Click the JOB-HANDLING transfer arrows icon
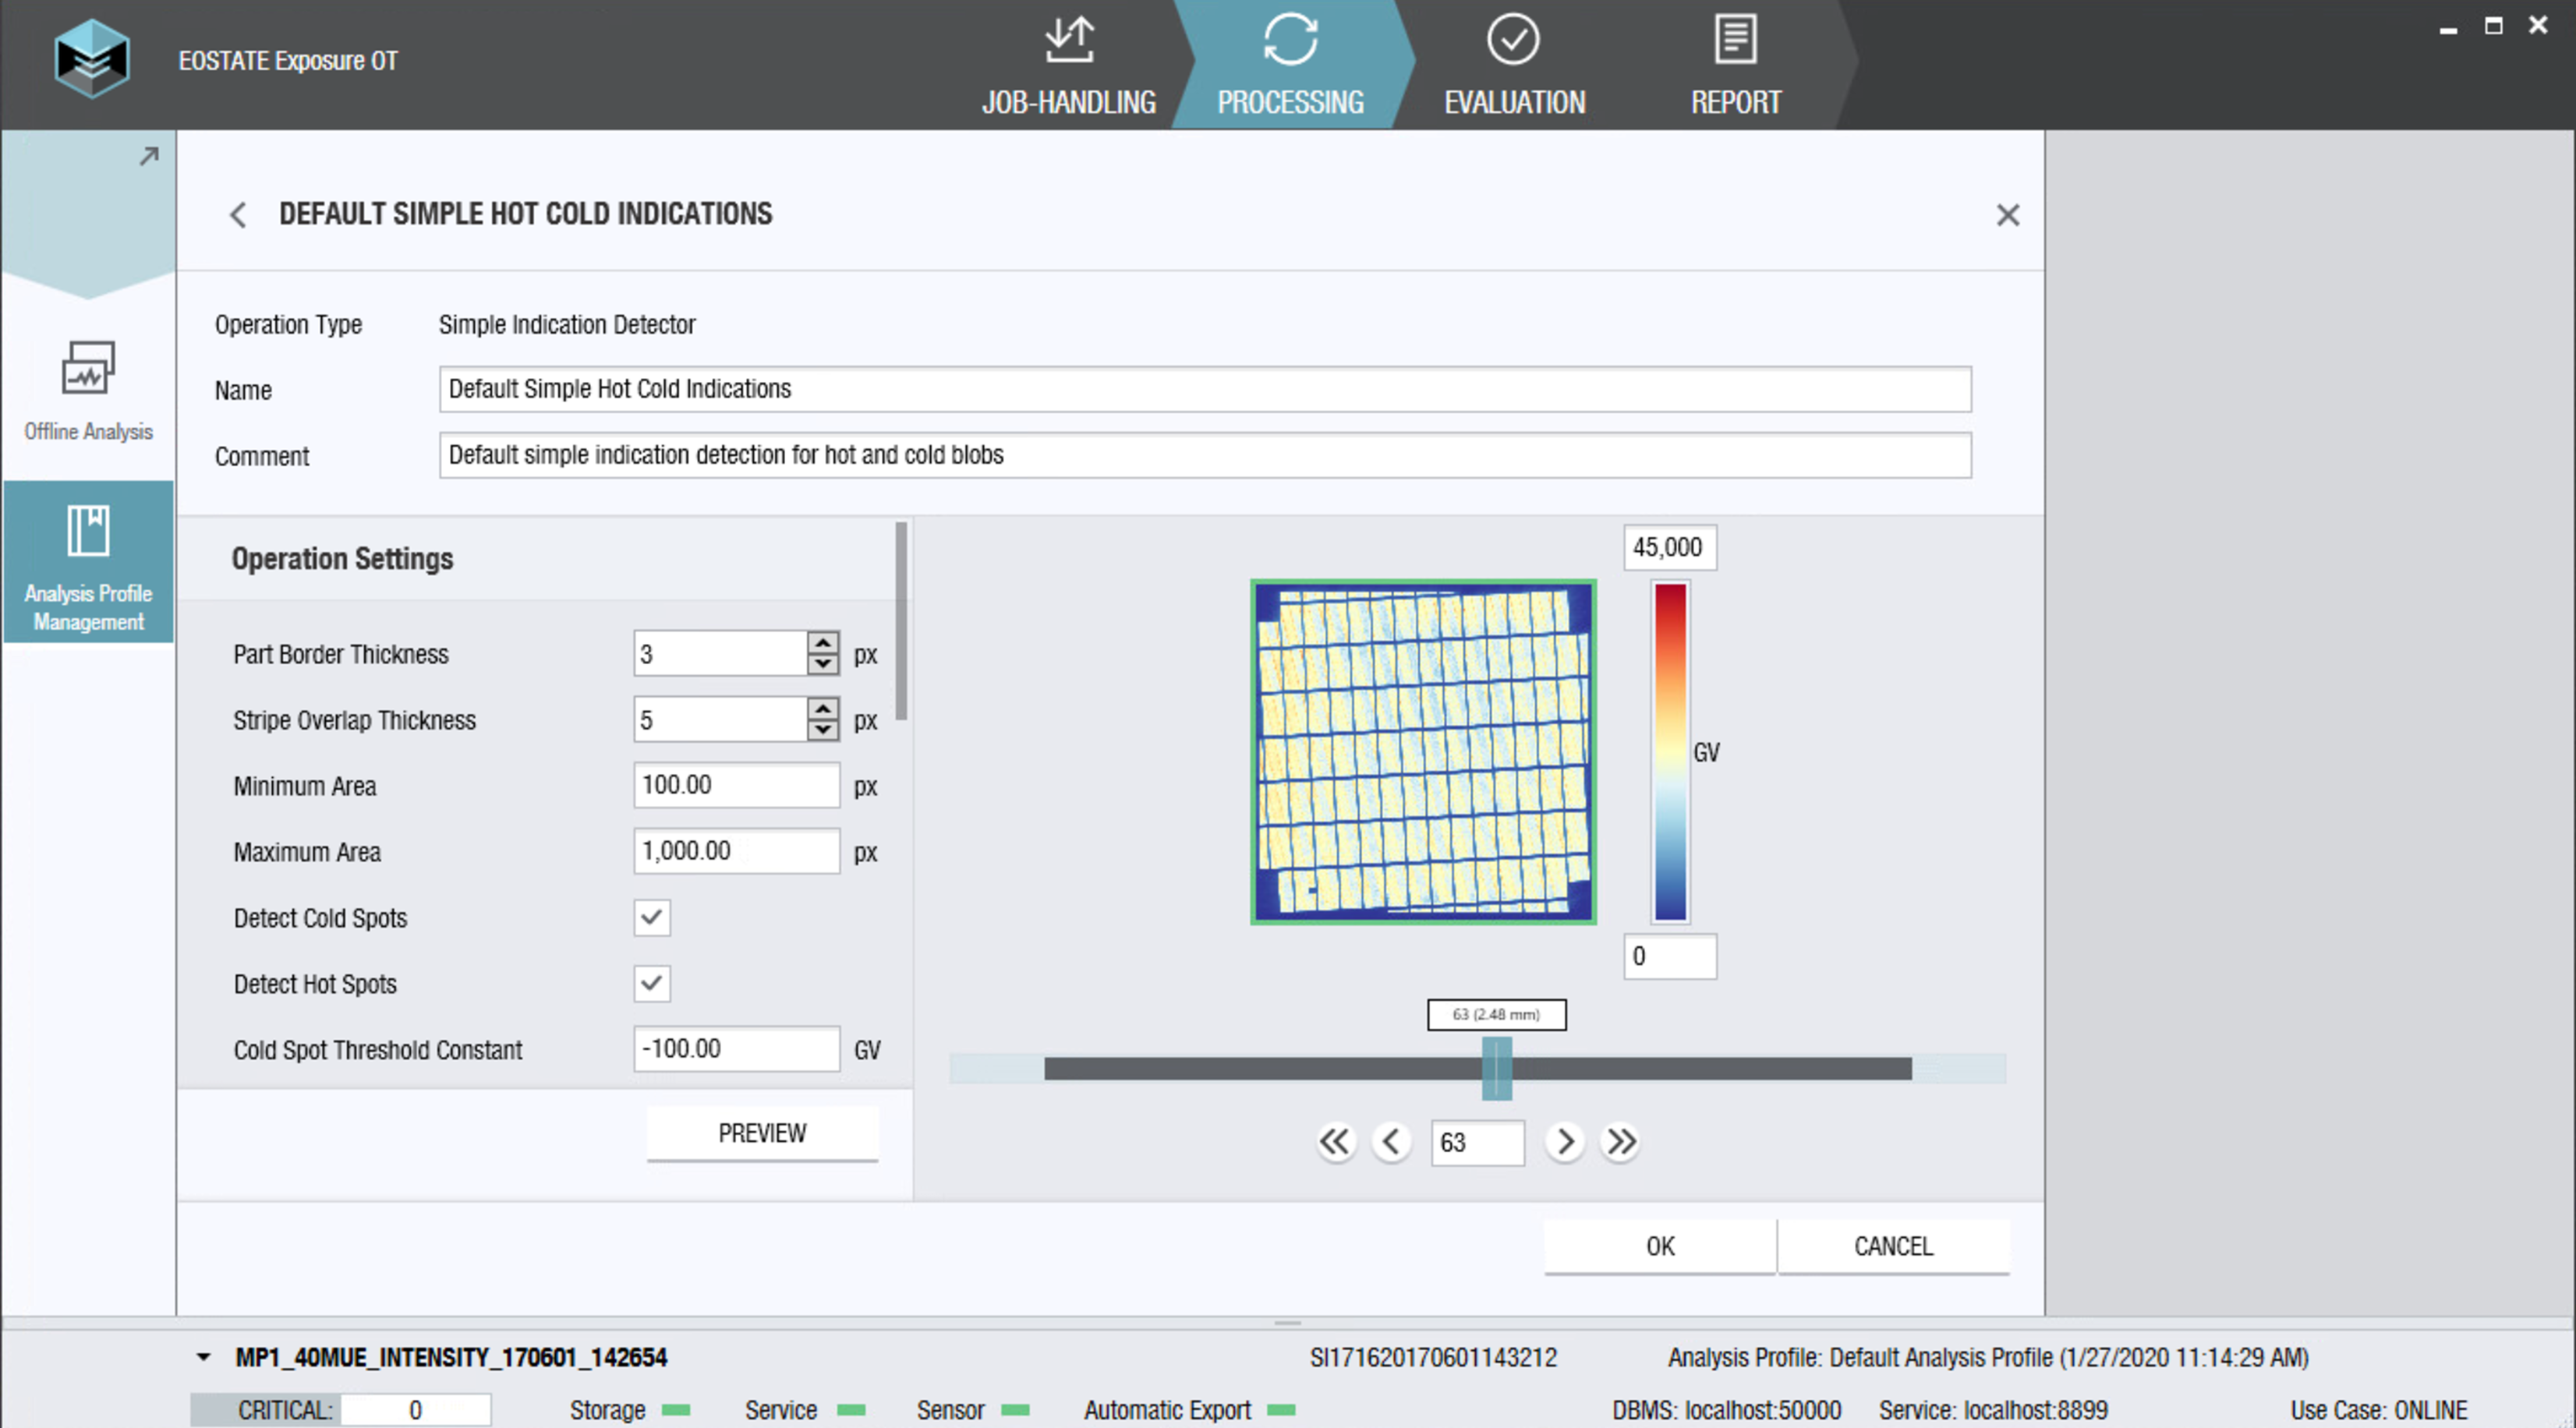Screen dimensions: 2576x1428 [x=1069, y=38]
